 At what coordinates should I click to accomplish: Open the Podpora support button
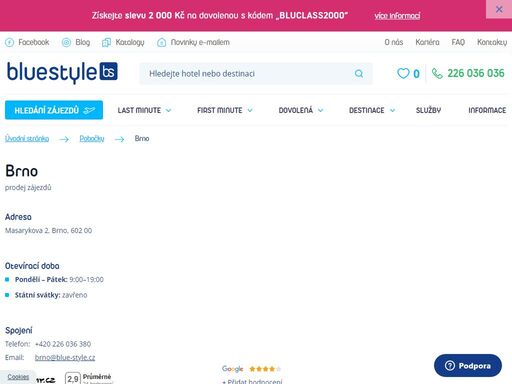(468, 366)
